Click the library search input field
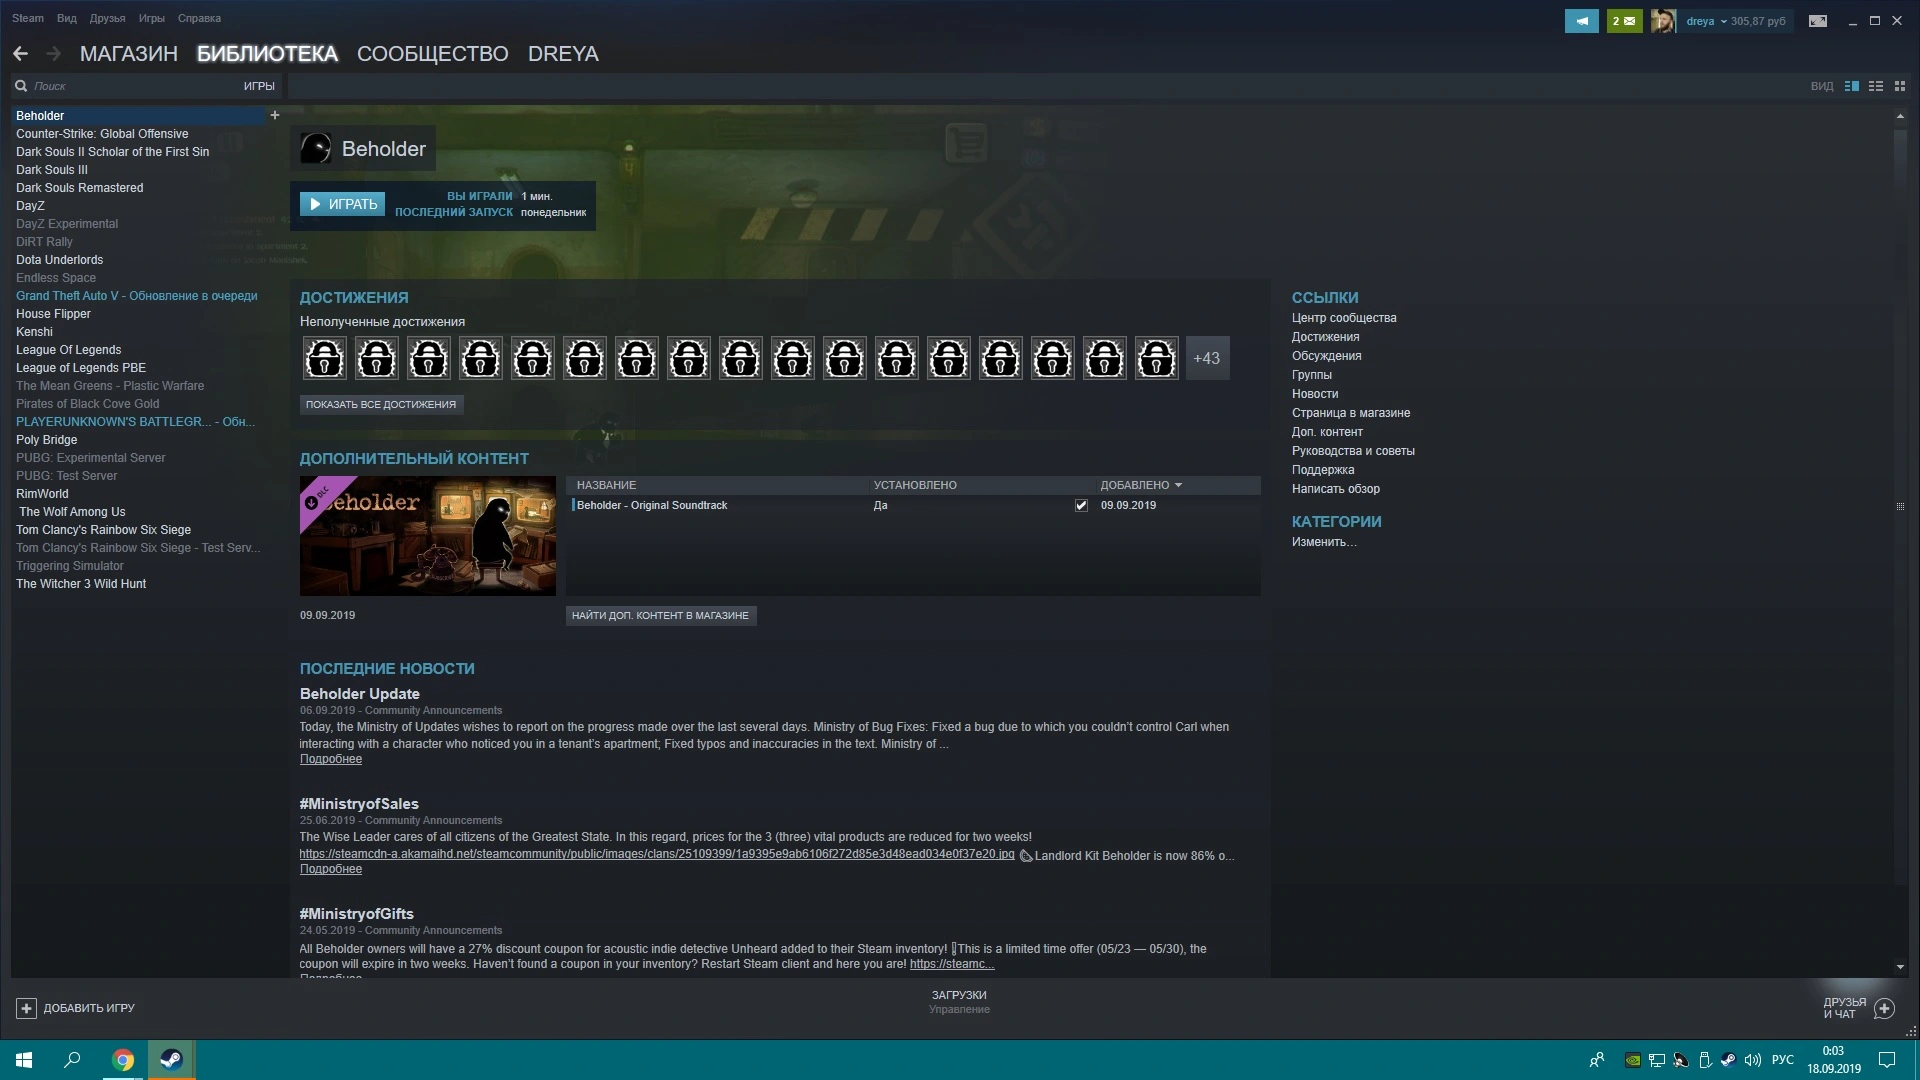Viewport: 1920px width, 1080px height. (135, 86)
